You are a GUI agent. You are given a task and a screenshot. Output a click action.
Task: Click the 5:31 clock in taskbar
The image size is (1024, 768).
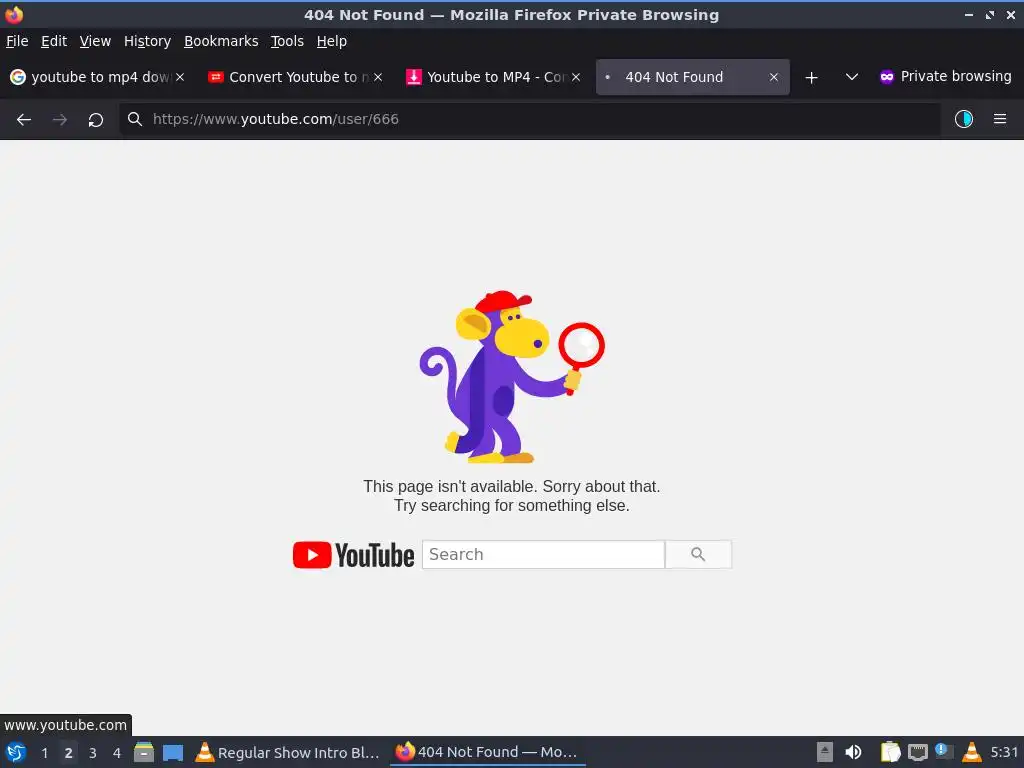(1004, 752)
